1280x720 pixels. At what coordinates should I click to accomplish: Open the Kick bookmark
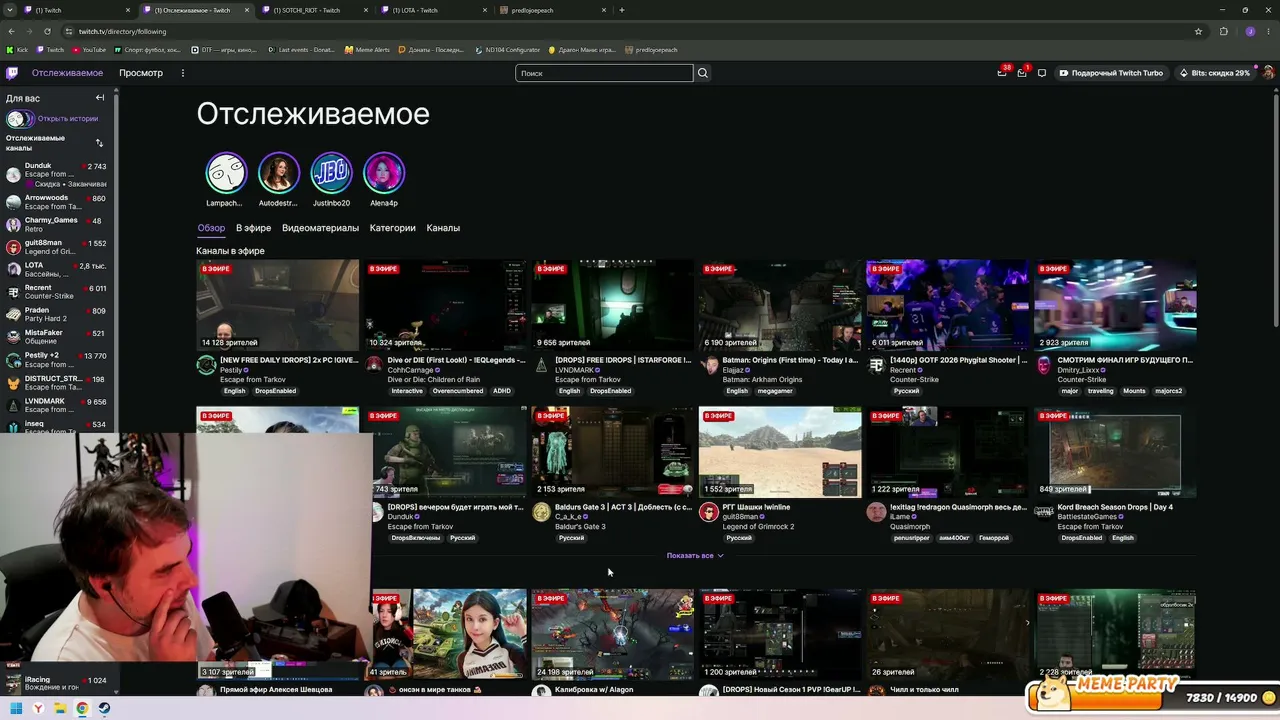[x=18, y=50]
